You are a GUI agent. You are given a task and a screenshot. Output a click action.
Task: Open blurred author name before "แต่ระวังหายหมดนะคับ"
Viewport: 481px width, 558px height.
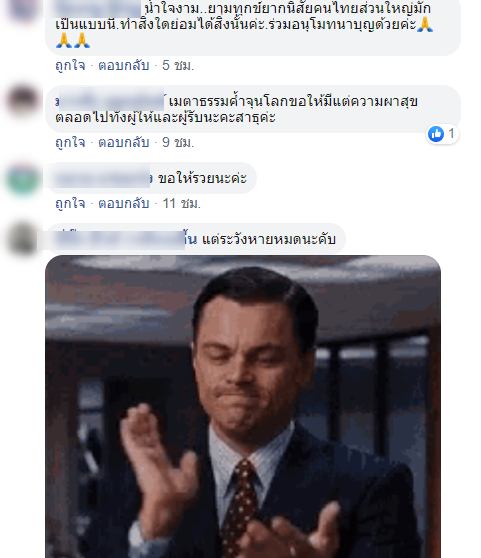point(121,239)
